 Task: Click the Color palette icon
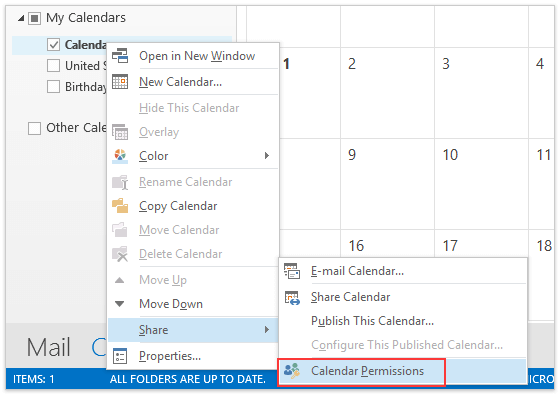point(120,156)
